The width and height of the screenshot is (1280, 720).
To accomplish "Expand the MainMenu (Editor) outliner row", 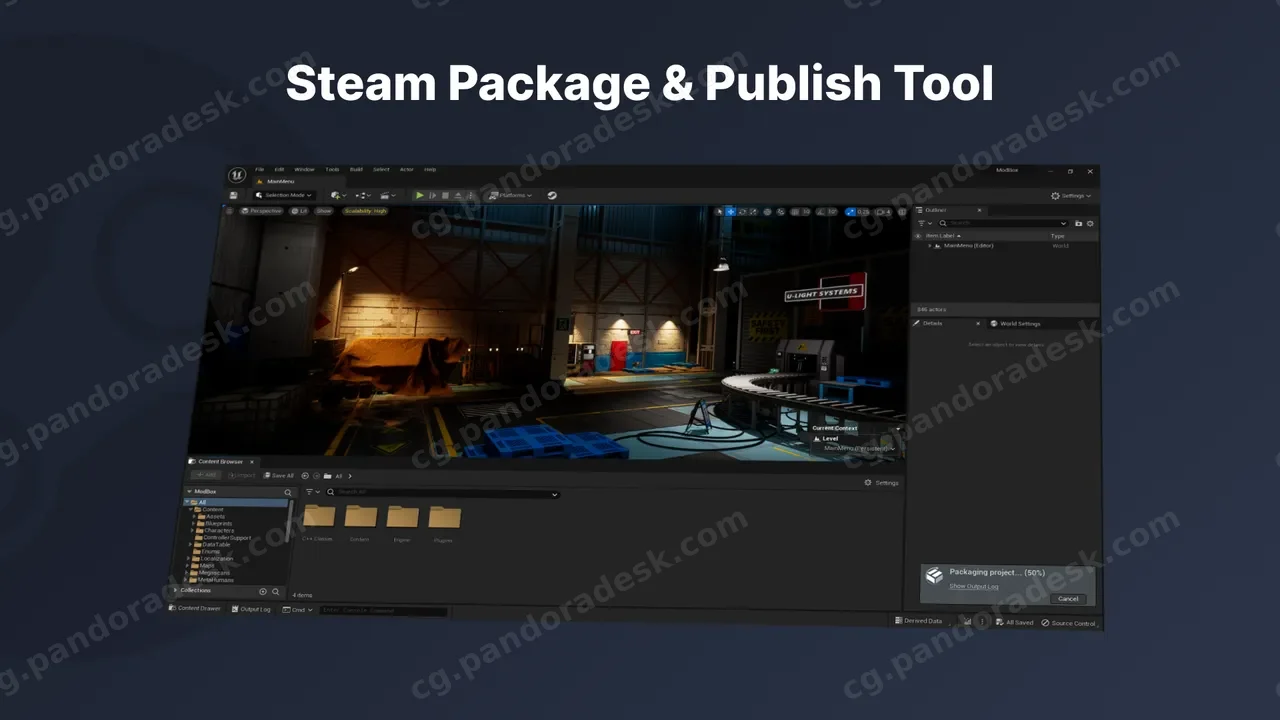I will click(930, 245).
